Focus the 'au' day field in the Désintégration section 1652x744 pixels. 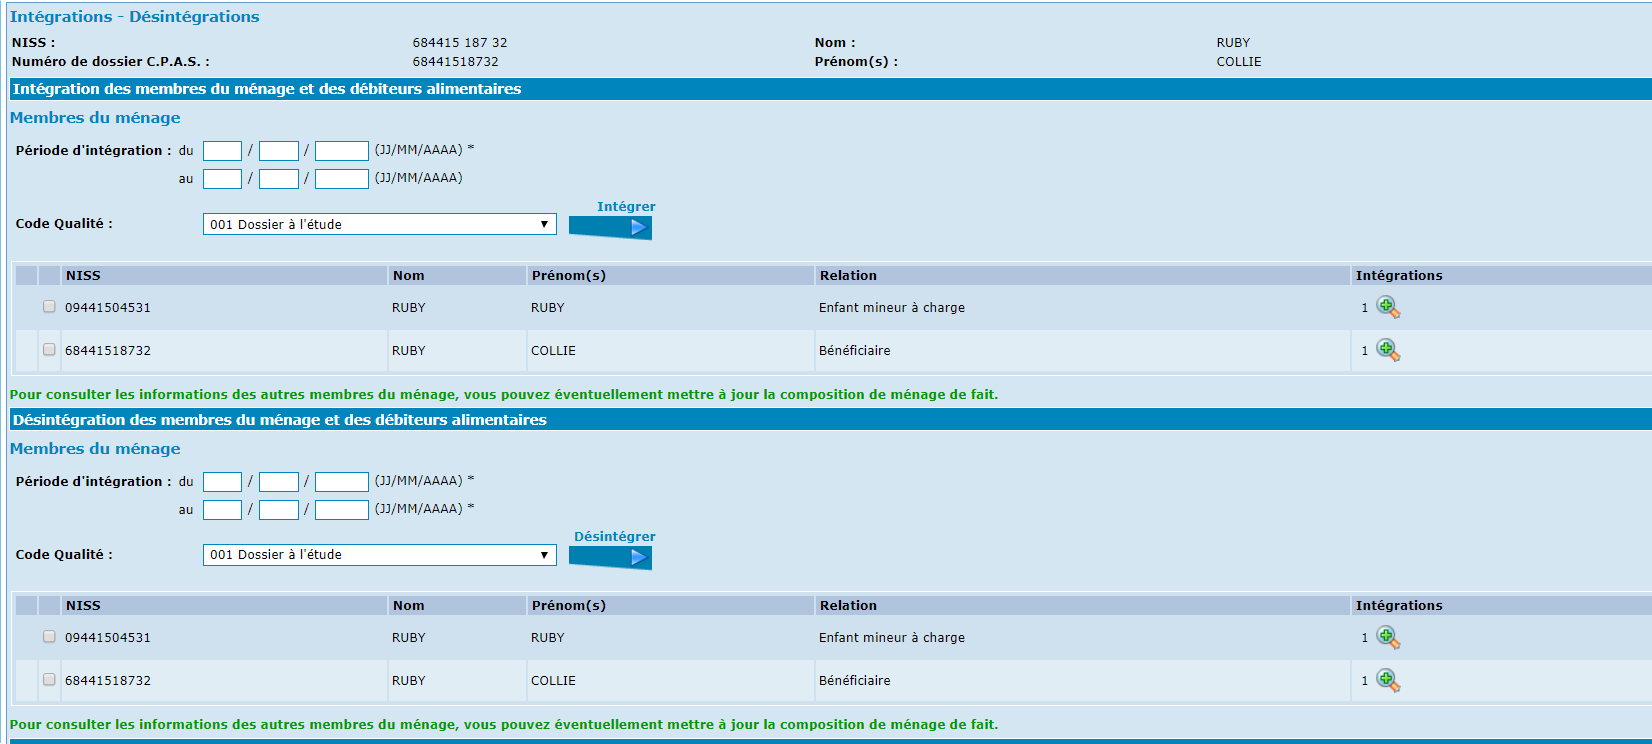click(x=222, y=510)
